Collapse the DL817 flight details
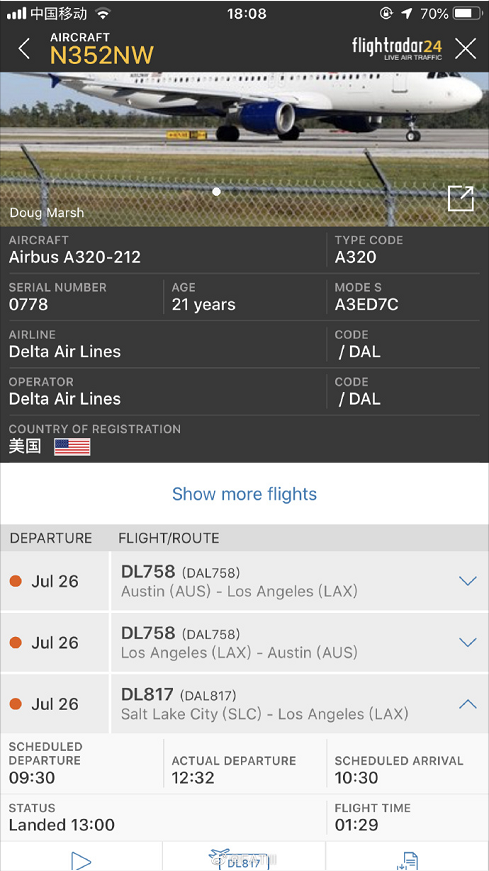This screenshot has width=489, height=871. coord(468,704)
